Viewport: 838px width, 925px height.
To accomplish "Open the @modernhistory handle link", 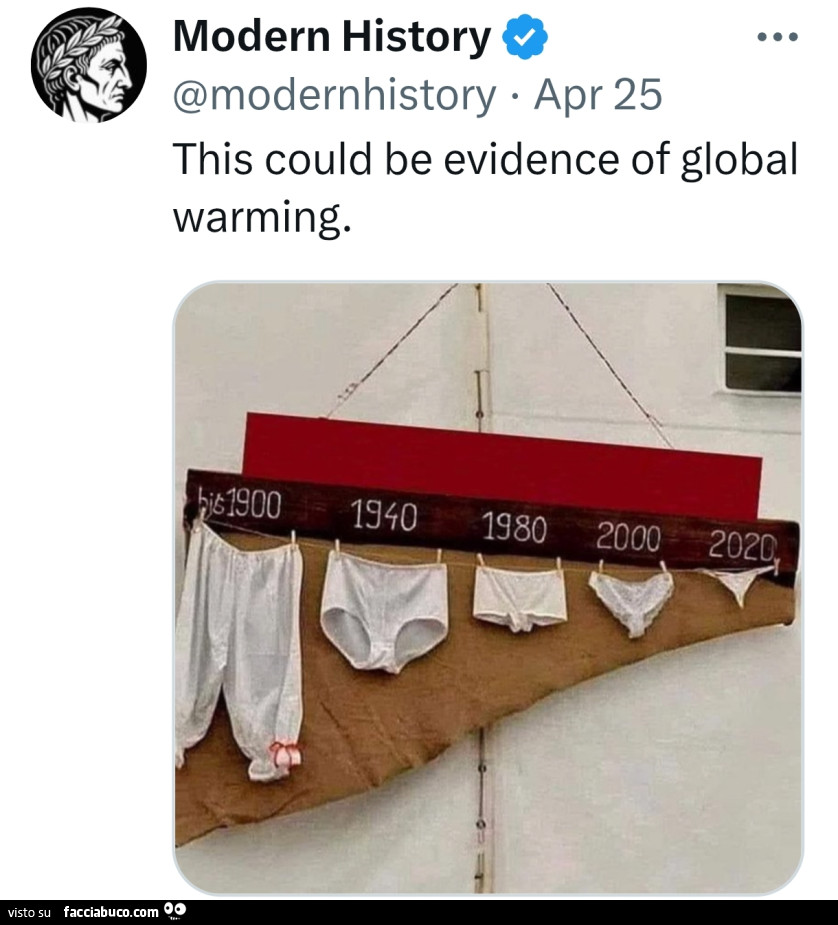I will pyautogui.click(x=334, y=95).
